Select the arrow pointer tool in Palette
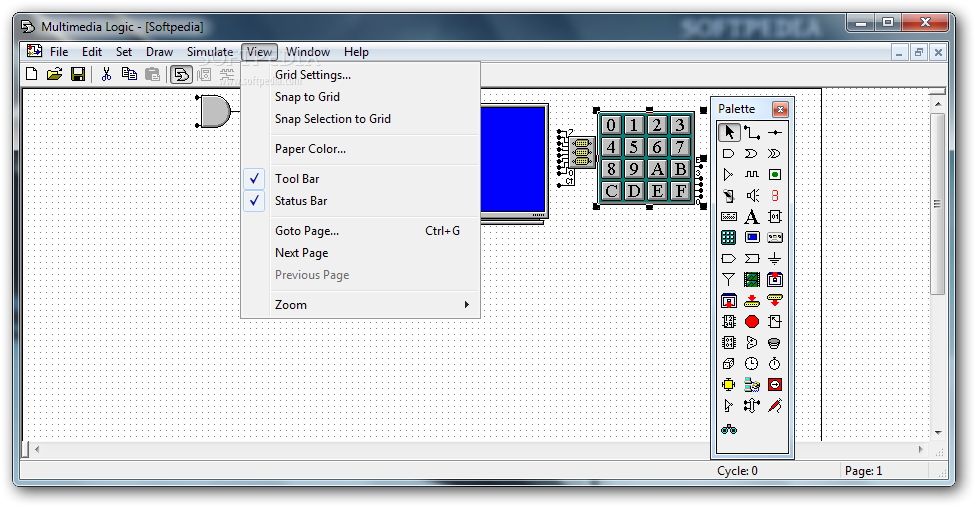 coord(729,133)
